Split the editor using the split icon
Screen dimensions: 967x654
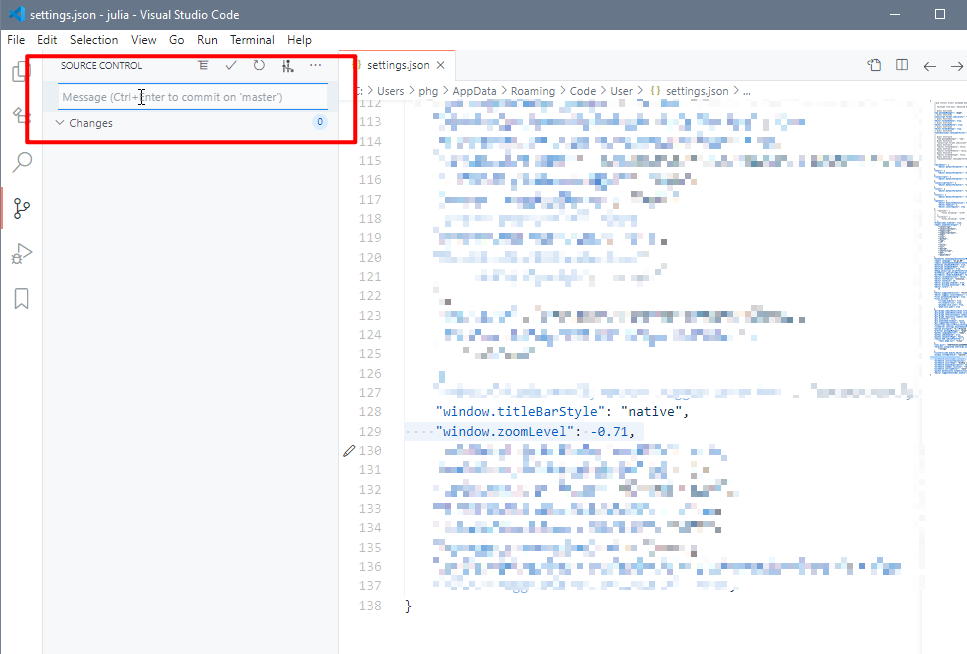click(x=901, y=64)
